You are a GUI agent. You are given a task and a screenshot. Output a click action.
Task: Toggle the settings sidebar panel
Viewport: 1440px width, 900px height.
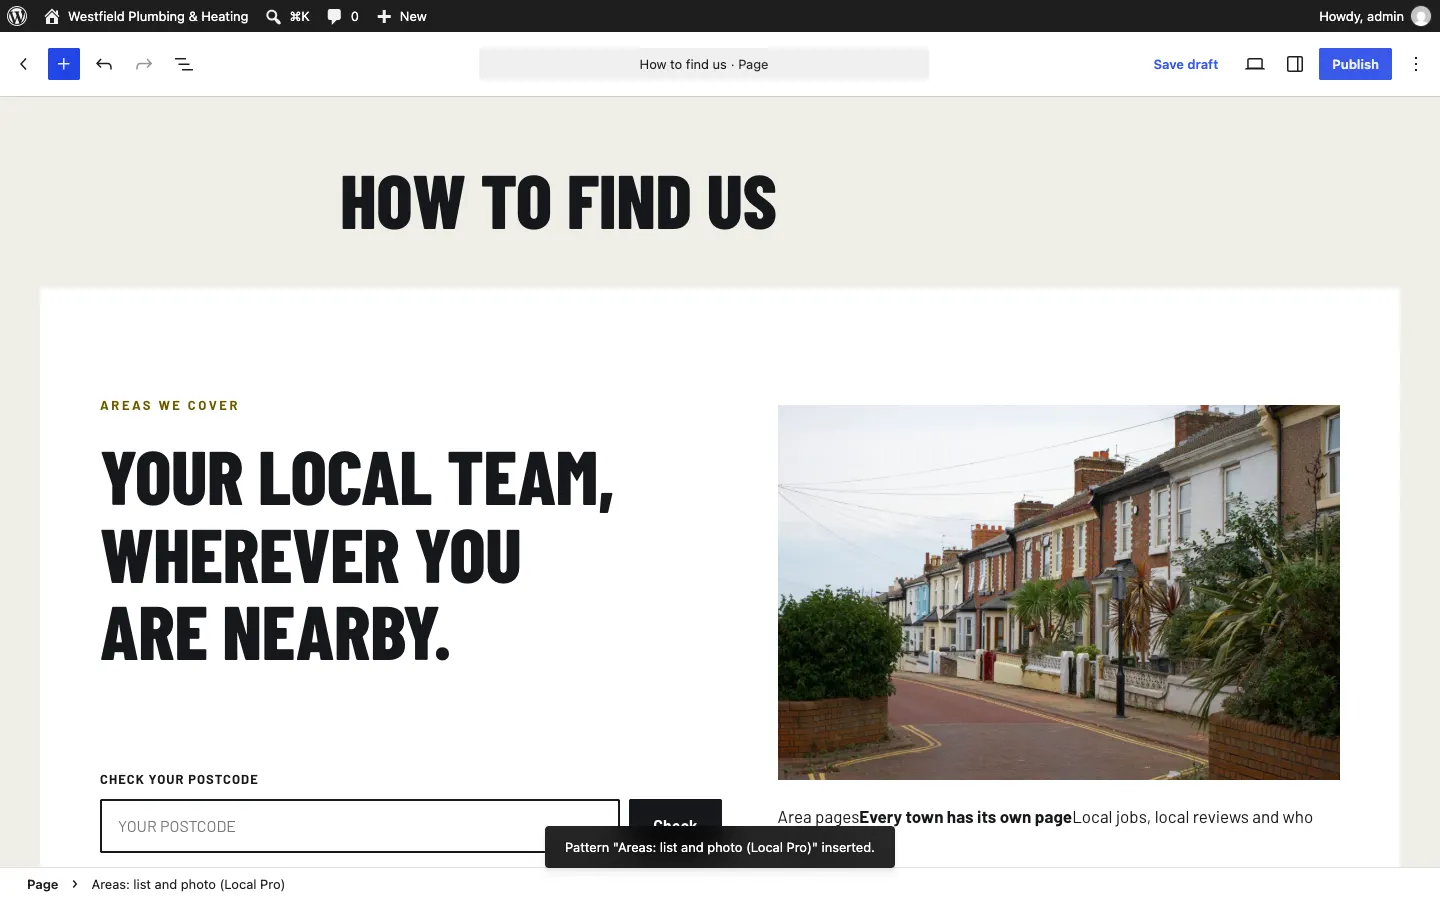(x=1295, y=64)
